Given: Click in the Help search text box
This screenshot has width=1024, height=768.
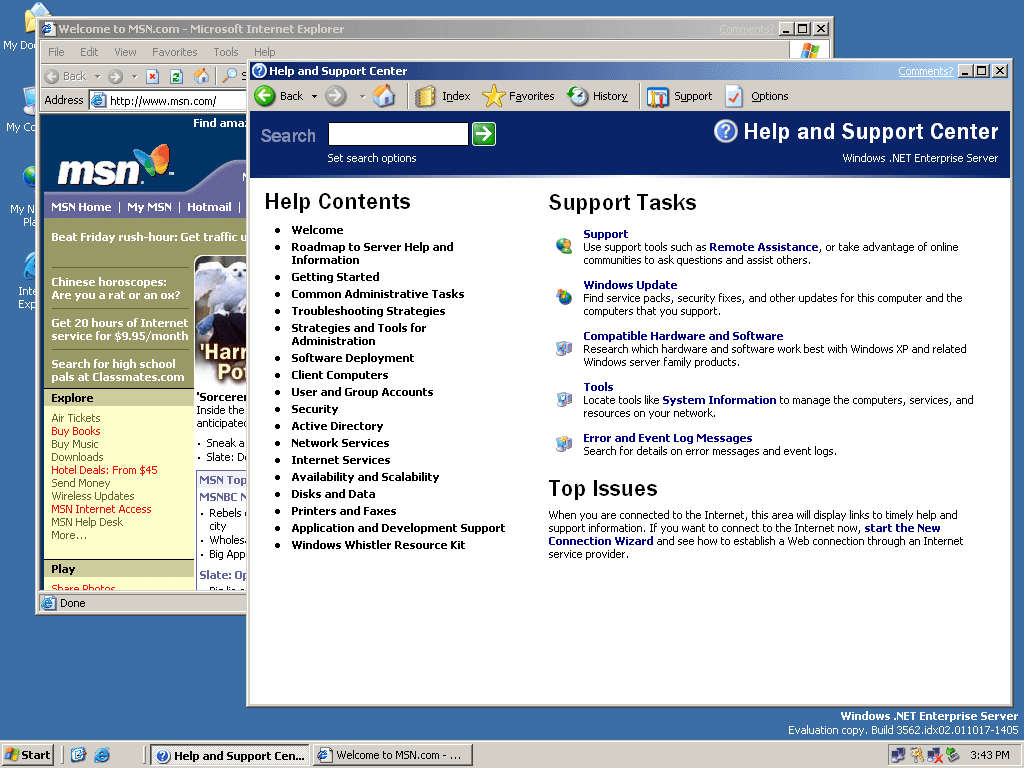Looking at the screenshot, I should 398,134.
